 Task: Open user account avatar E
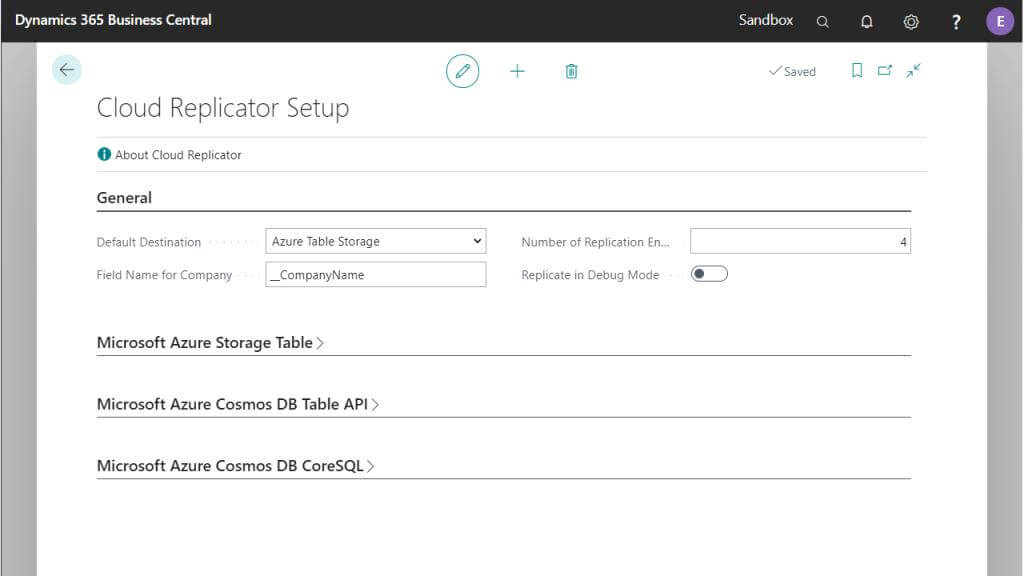click(1000, 22)
